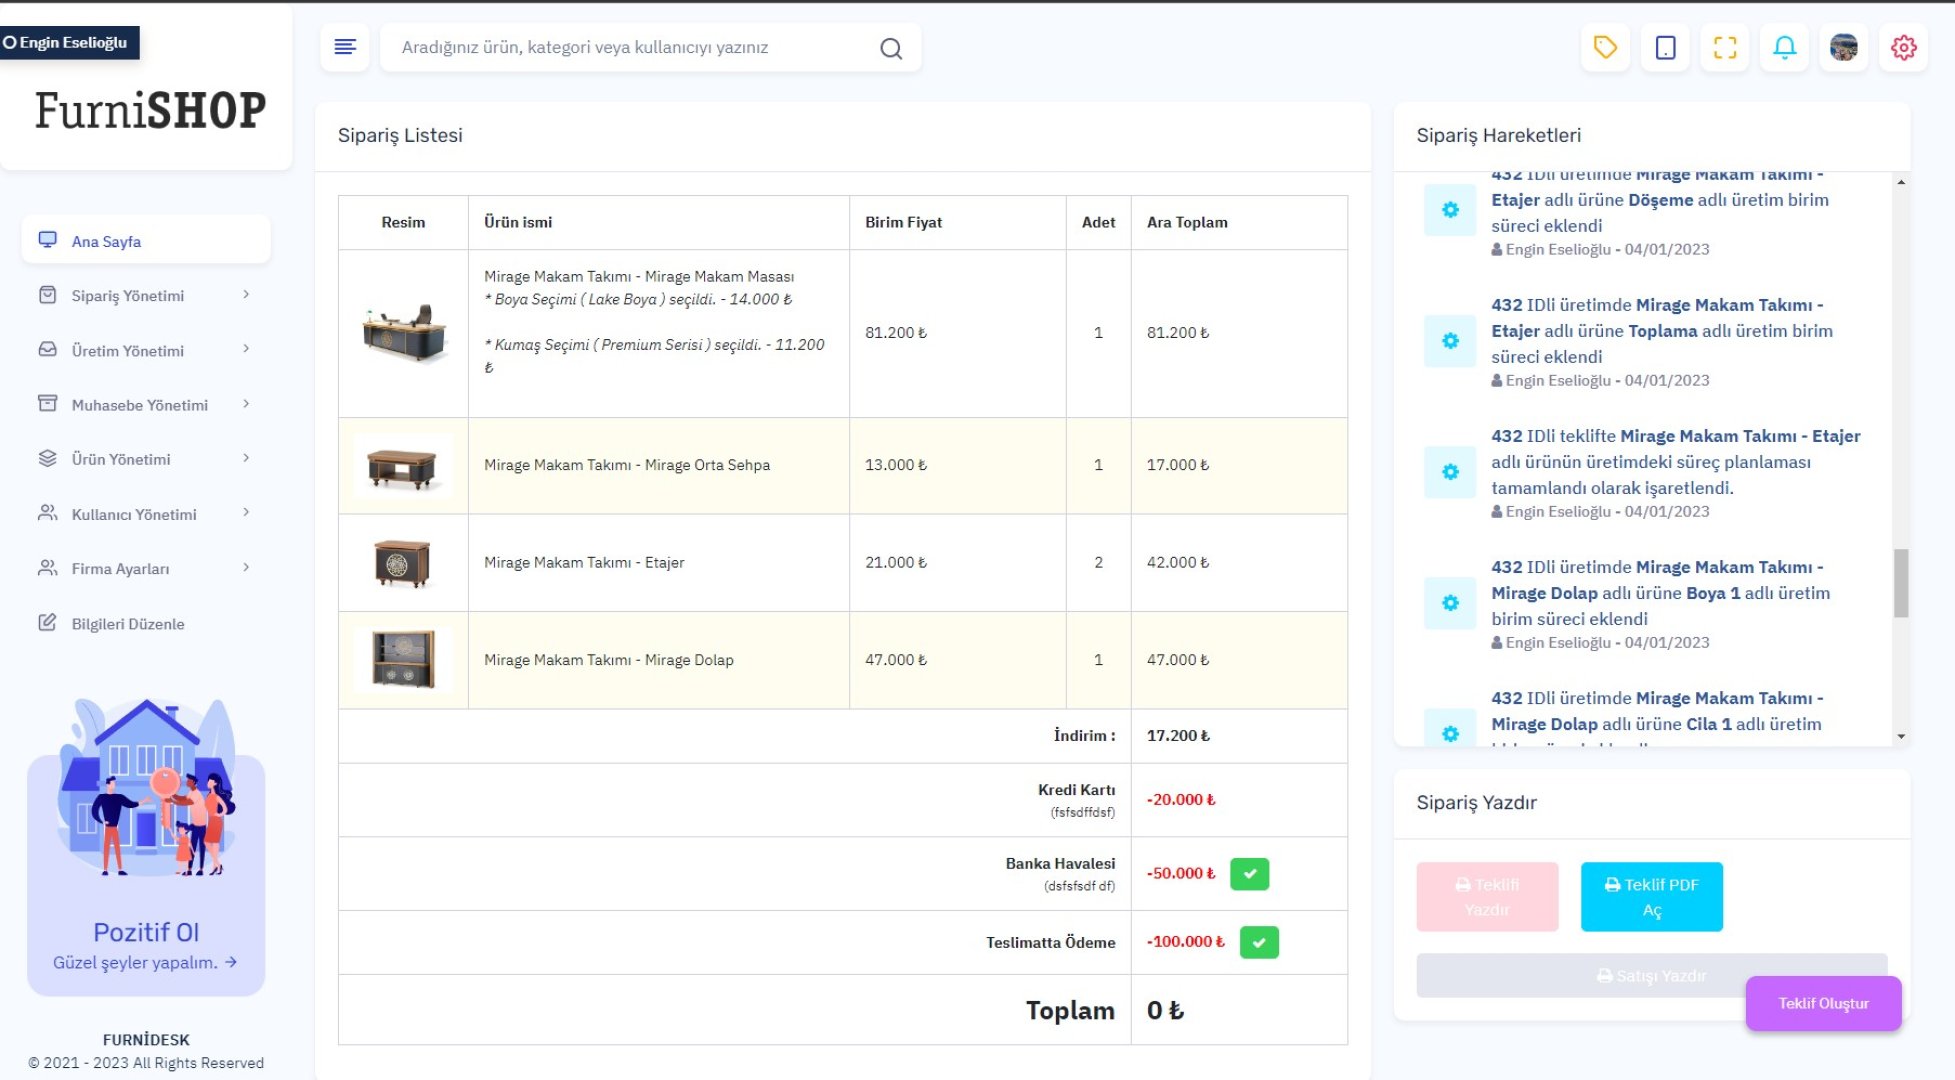Toggle green check for Teslimatta Ödeme payment
This screenshot has height=1080, width=1955.
click(x=1259, y=942)
